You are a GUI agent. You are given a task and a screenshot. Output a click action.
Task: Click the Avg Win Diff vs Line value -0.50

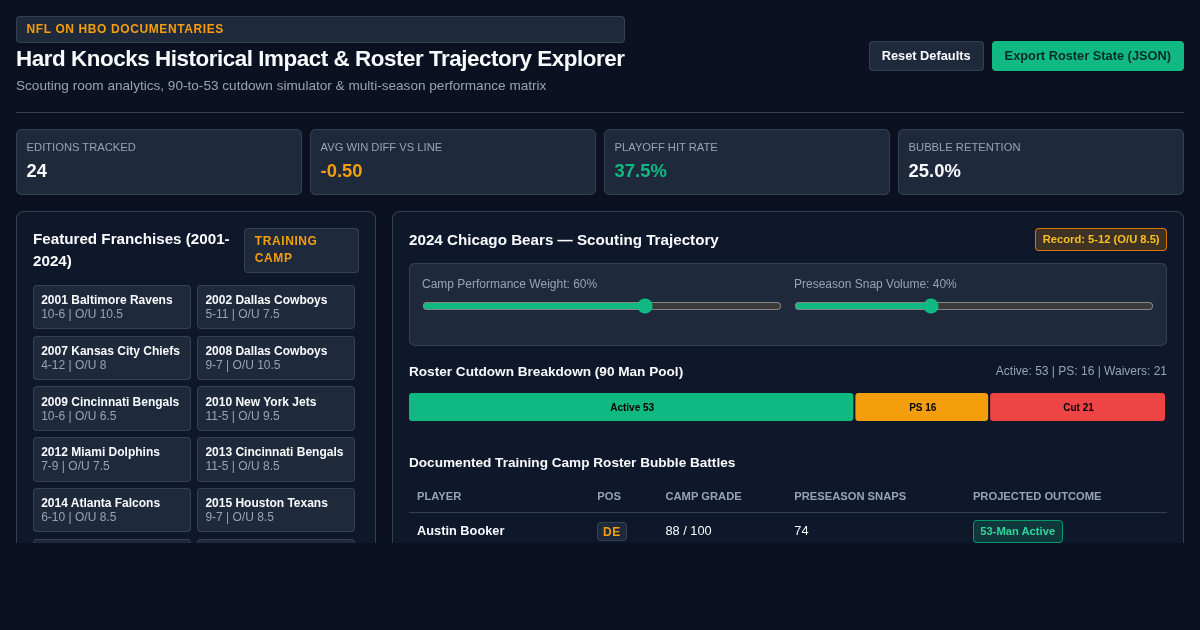pyautogui.click(x=341, y=171)
